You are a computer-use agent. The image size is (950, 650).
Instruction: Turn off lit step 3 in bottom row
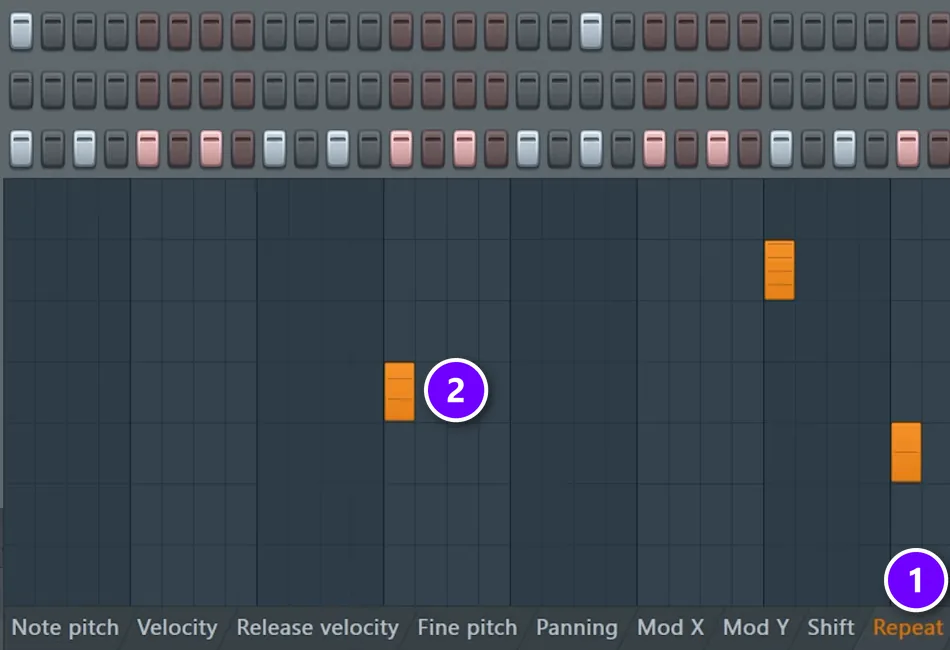84,148
